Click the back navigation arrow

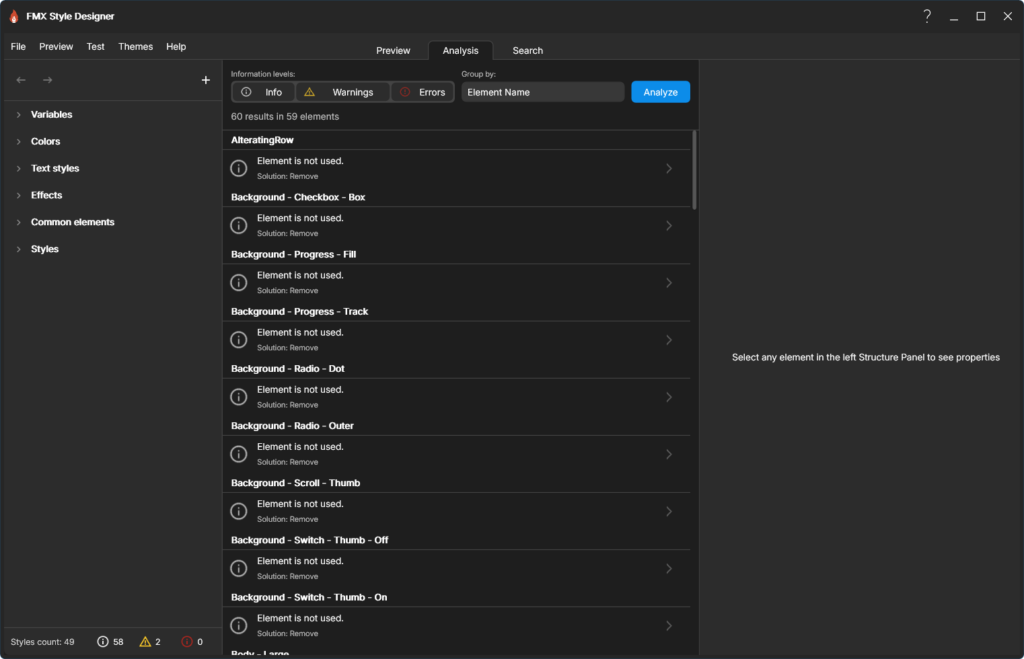(x=21, y=80)
